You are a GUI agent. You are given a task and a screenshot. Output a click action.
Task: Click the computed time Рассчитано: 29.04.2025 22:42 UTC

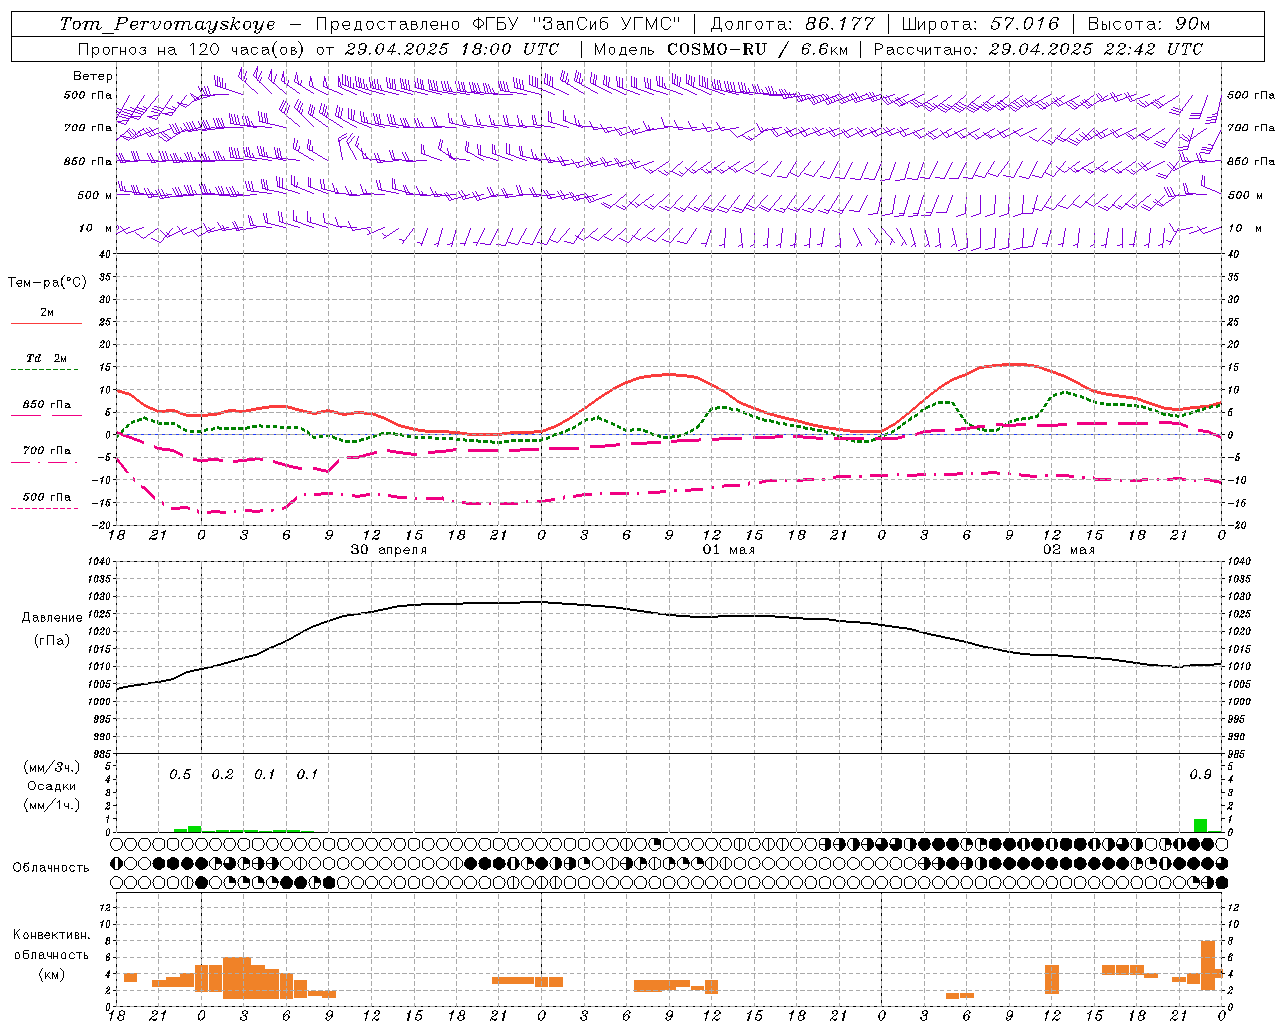1038,49
